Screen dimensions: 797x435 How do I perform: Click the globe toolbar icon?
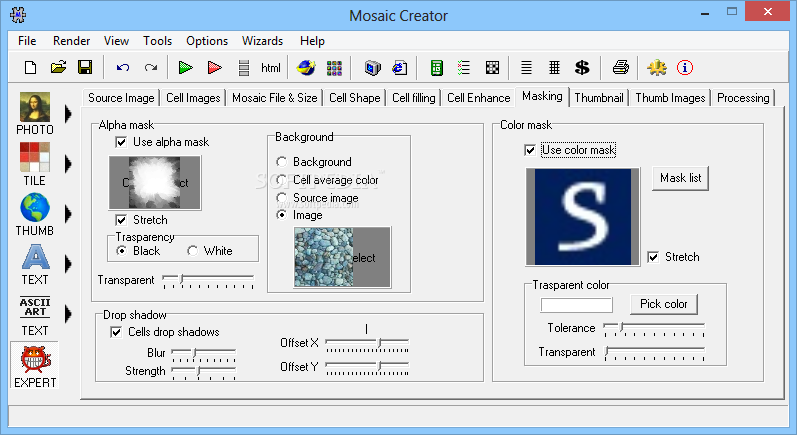pyautogui.click(x=306, y=68)
